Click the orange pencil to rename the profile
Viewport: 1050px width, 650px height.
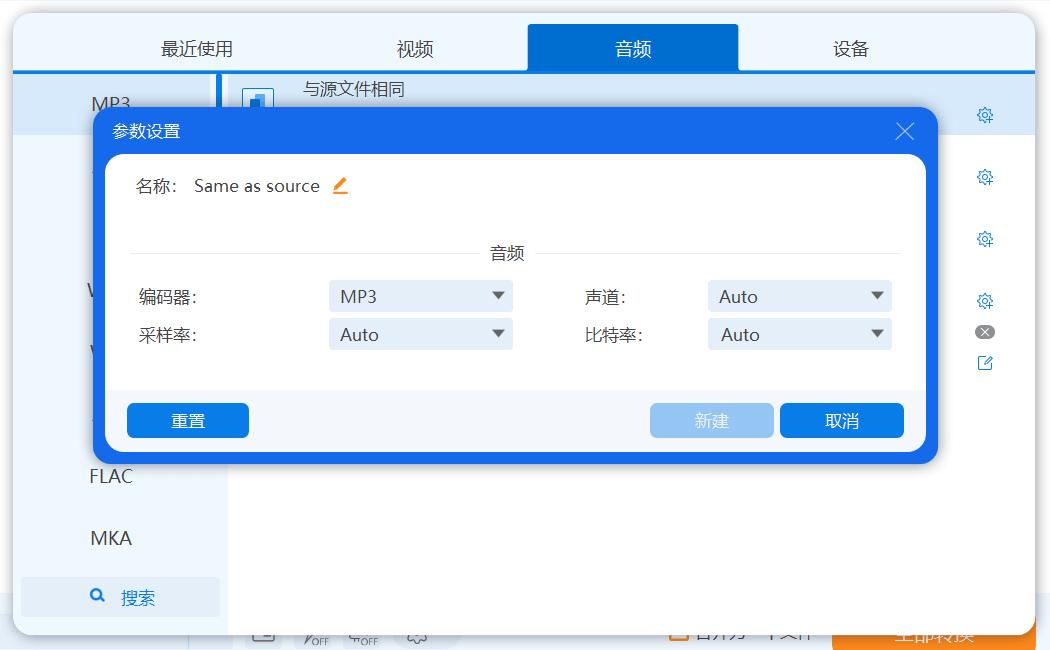tap(339, 185)
